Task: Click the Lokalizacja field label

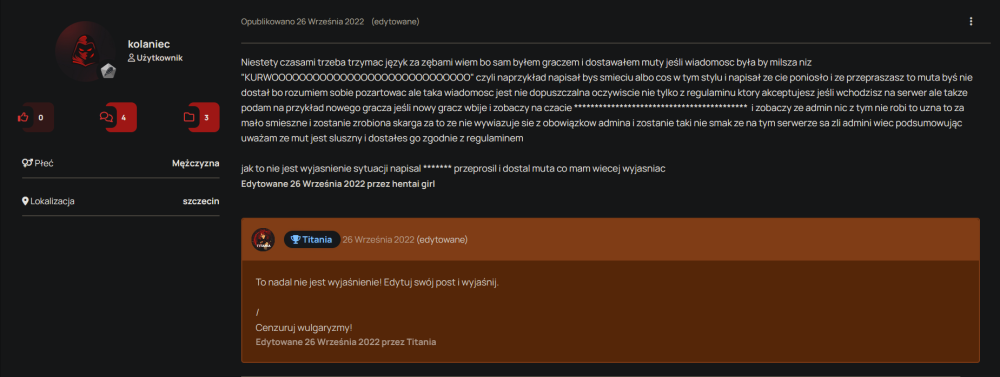Action: pyautogui.click(x=52, y=201)
